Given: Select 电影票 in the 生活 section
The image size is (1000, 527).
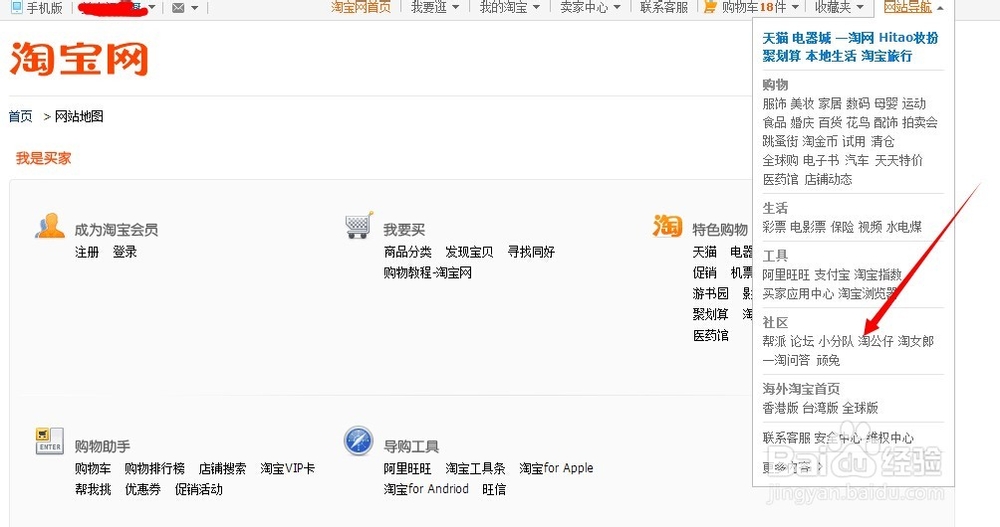Looking at the screenshot, I should [x=808, y=226].
